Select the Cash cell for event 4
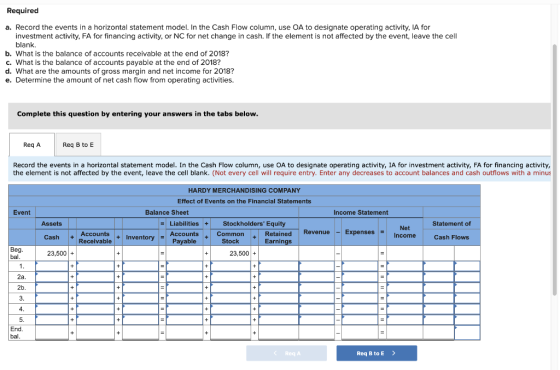Viewport: 560px width, 370px height. click(x=52, y=309)
